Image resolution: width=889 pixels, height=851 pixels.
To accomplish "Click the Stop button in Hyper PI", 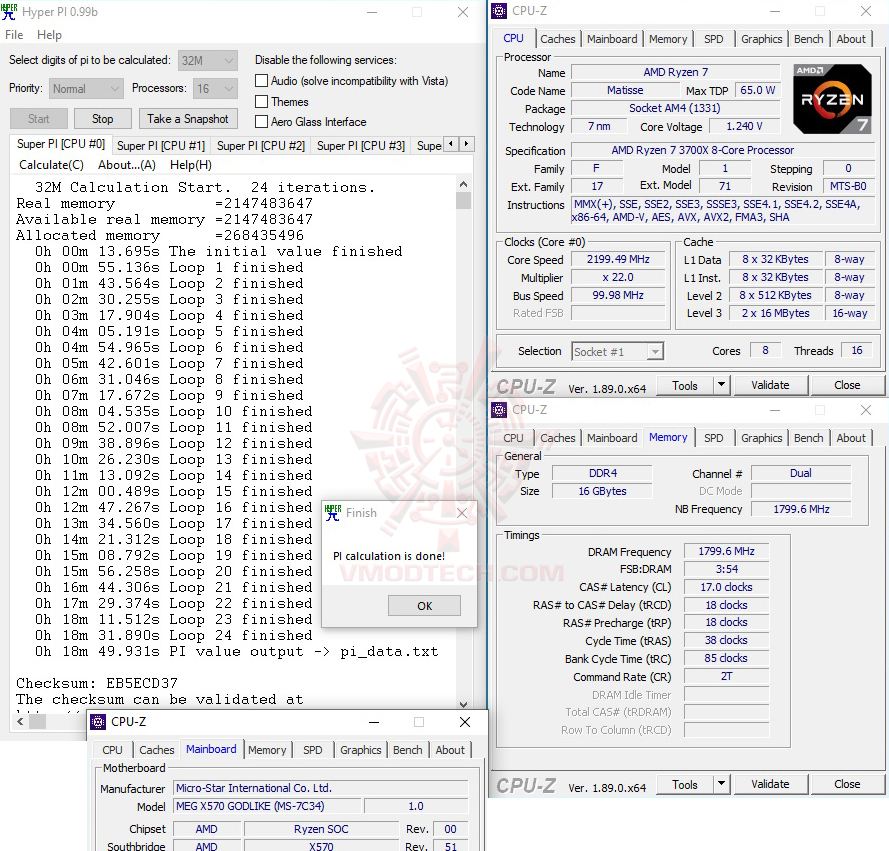I will [103, 119].
